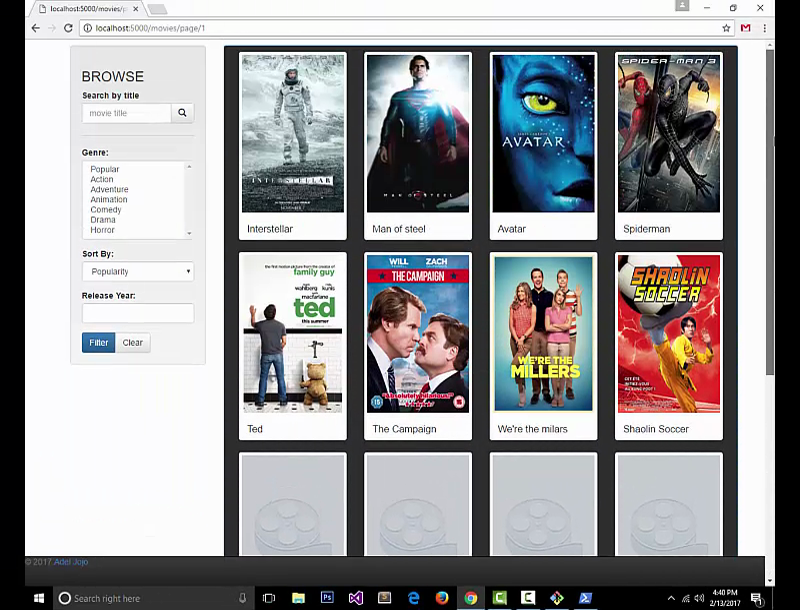Select Popular in the genre list

[x=105, y=169]
